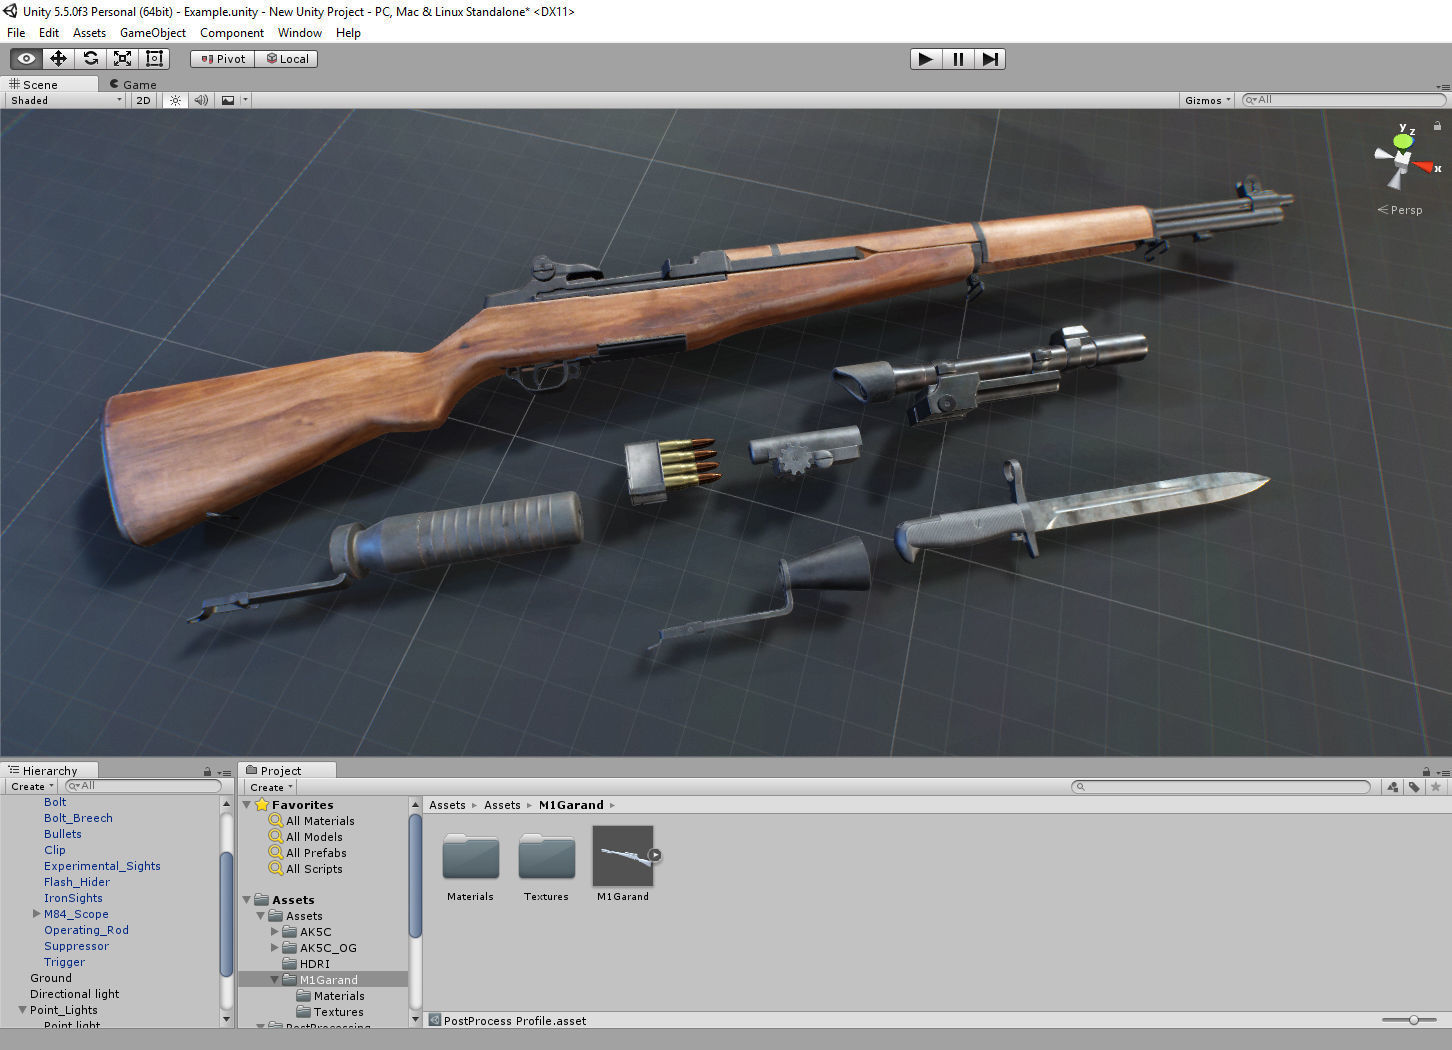1452x1050 pixels.
Task: Select the Suppressor object in Hierarchy
Action: click(76, 946)
